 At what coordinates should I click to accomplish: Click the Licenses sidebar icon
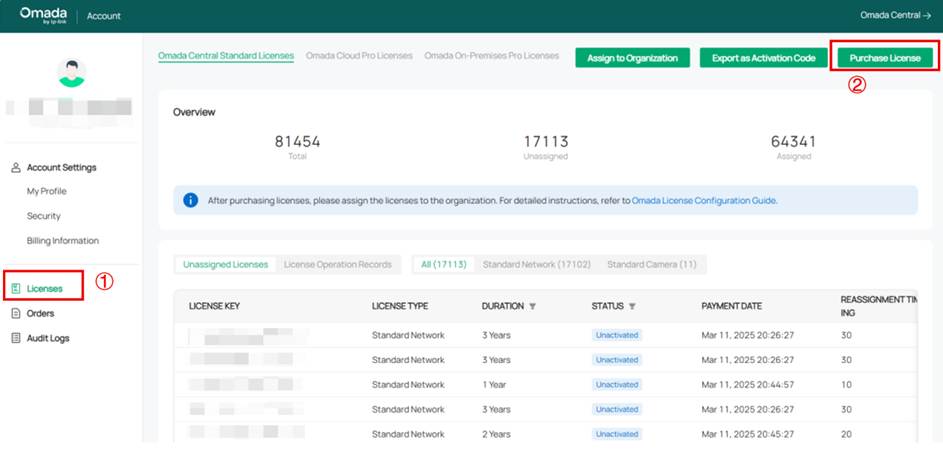pos(16,289)
